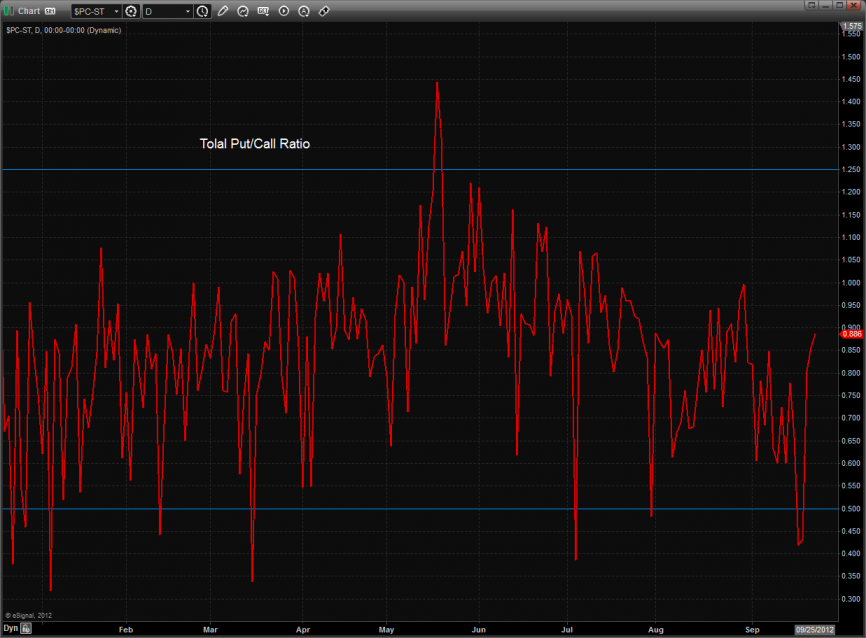Click the Chart window title label
This screenshot has width=866, height=638.
coord(29,11)
